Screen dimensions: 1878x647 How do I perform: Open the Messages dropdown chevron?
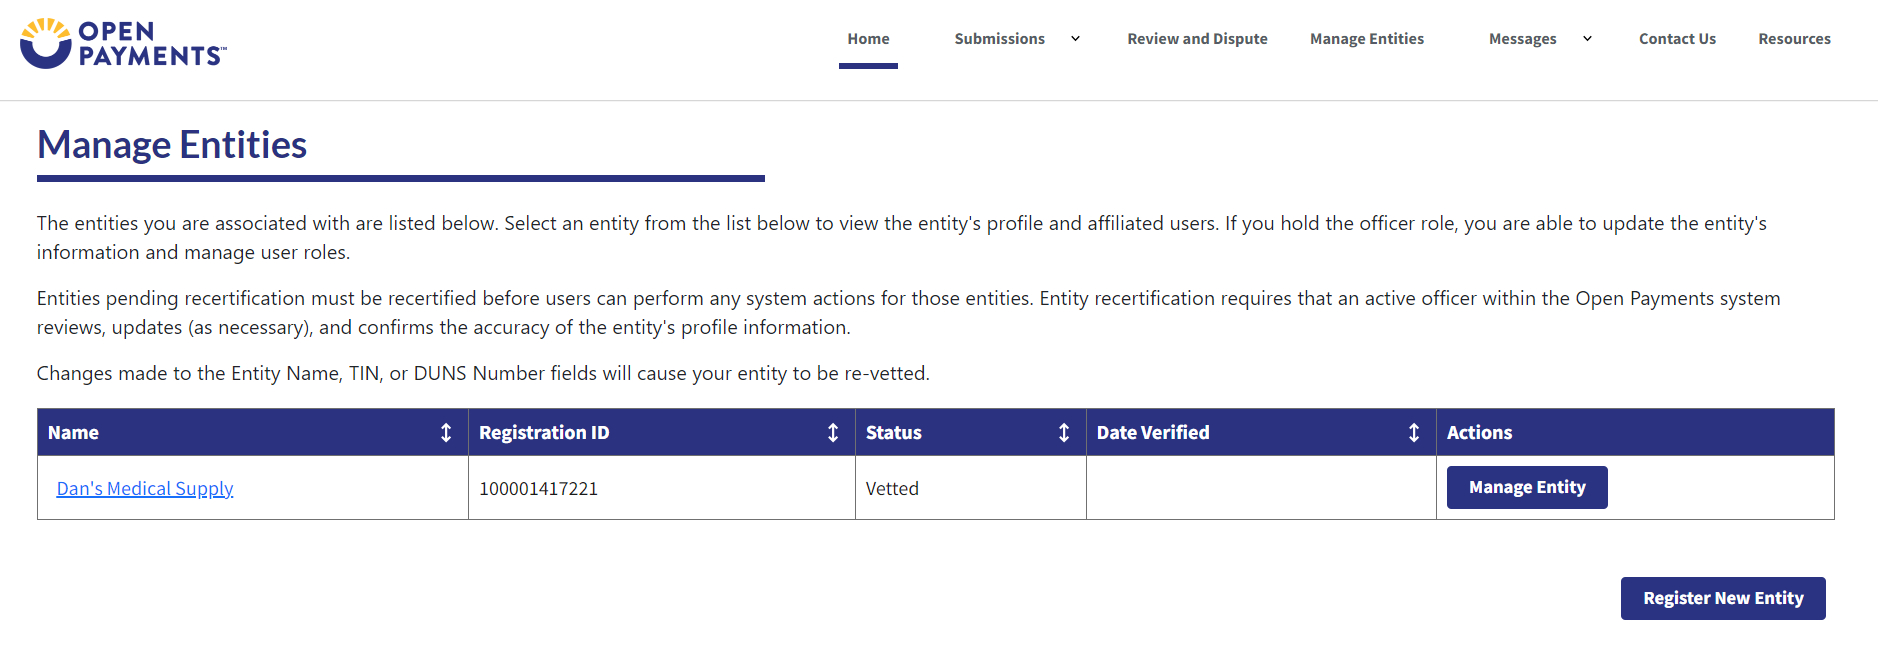pyautogui.click(x=1587, y=39)
